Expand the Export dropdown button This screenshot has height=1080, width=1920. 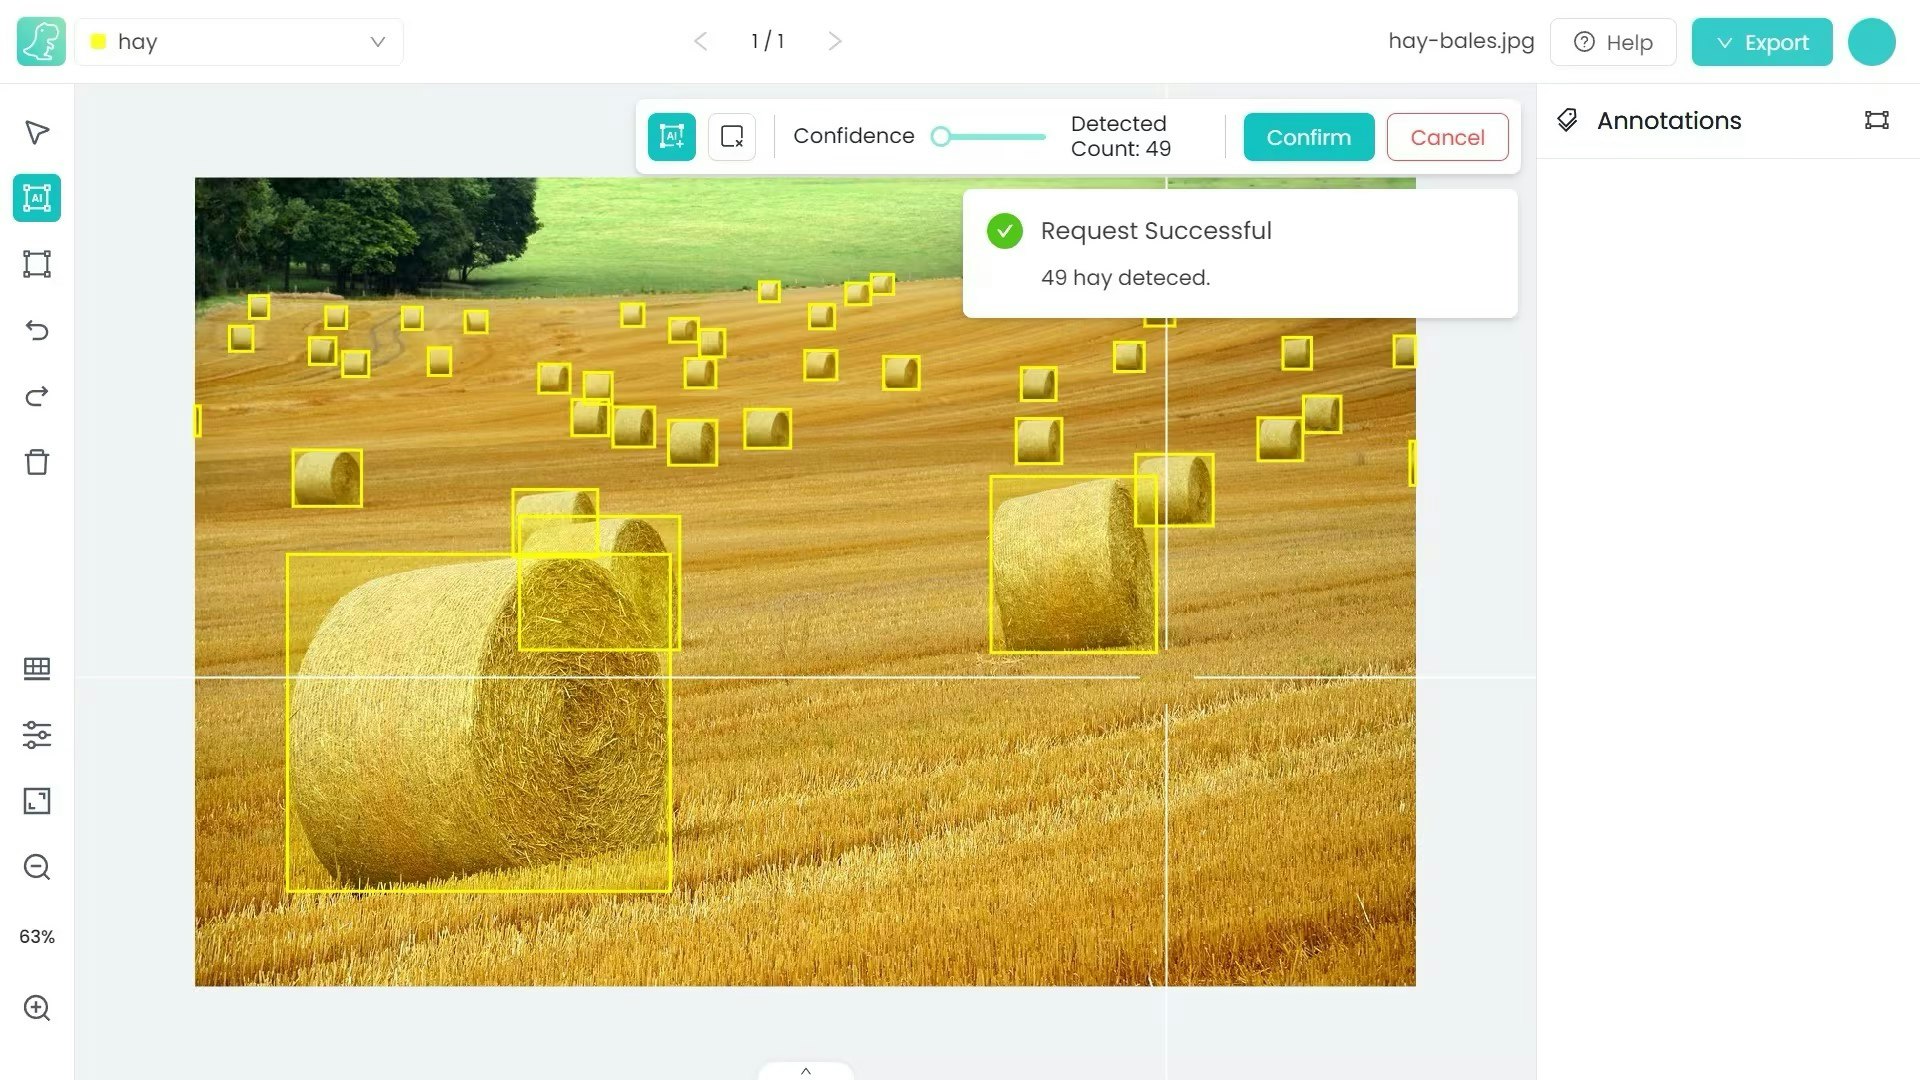point(1761,42)
